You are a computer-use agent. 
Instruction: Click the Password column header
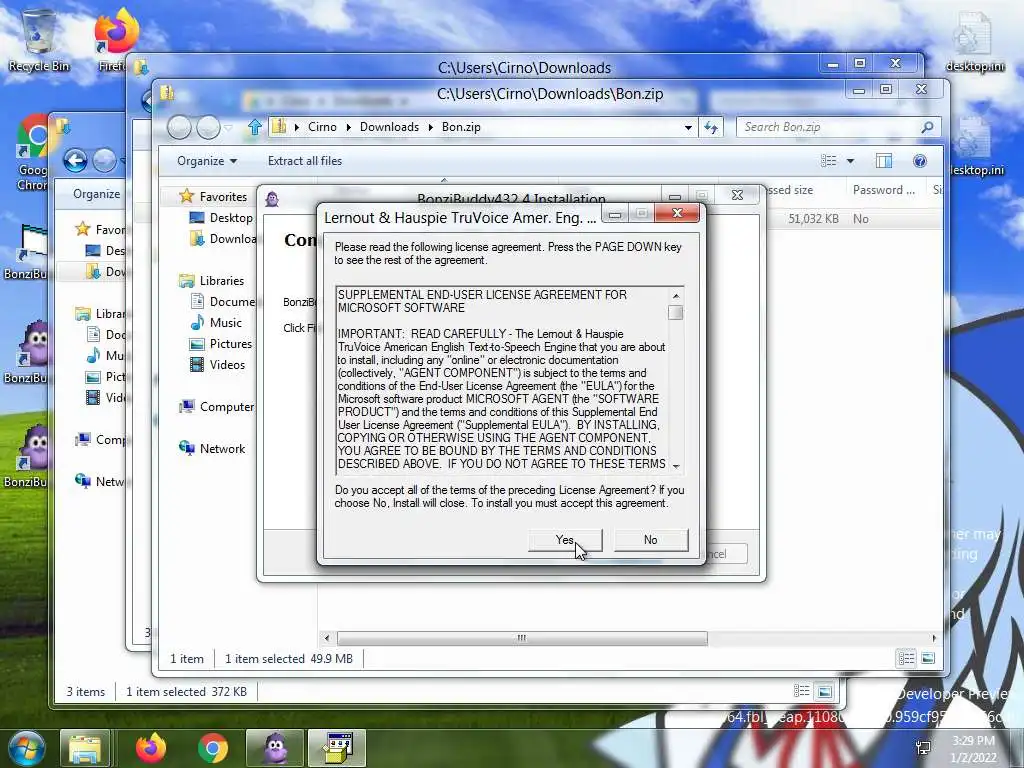click(884, 190)
